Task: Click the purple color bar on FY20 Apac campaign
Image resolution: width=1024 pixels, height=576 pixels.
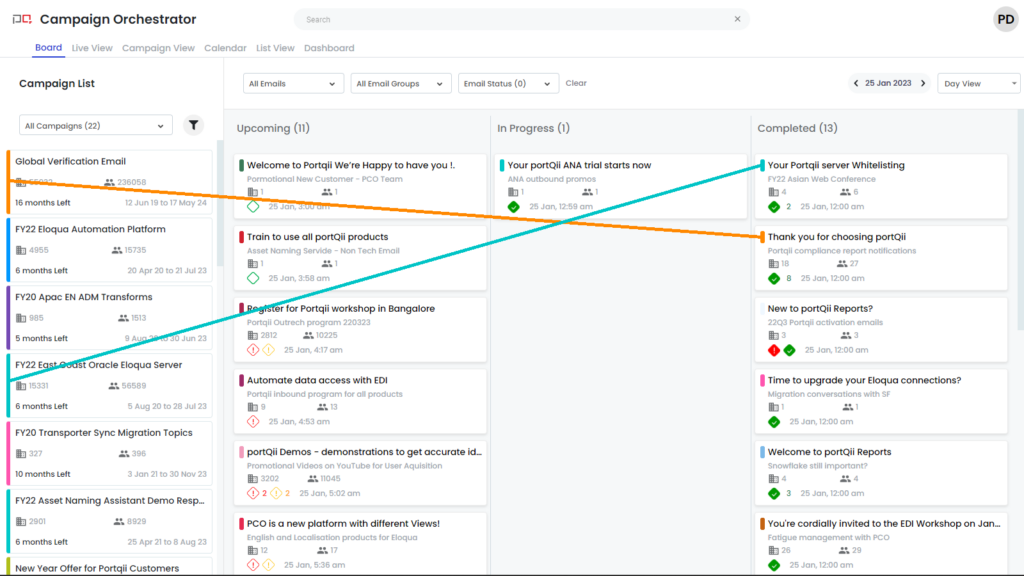Action: pos(8,317)
